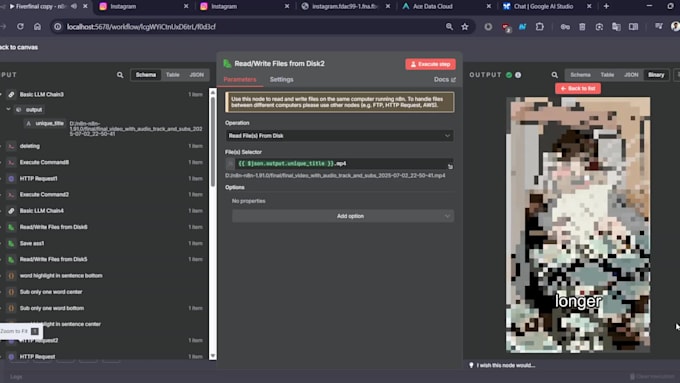The width and height of the screenshot is (680, 383).
Task: Bookmark this page with the star icon
Action: coord(465,27)
